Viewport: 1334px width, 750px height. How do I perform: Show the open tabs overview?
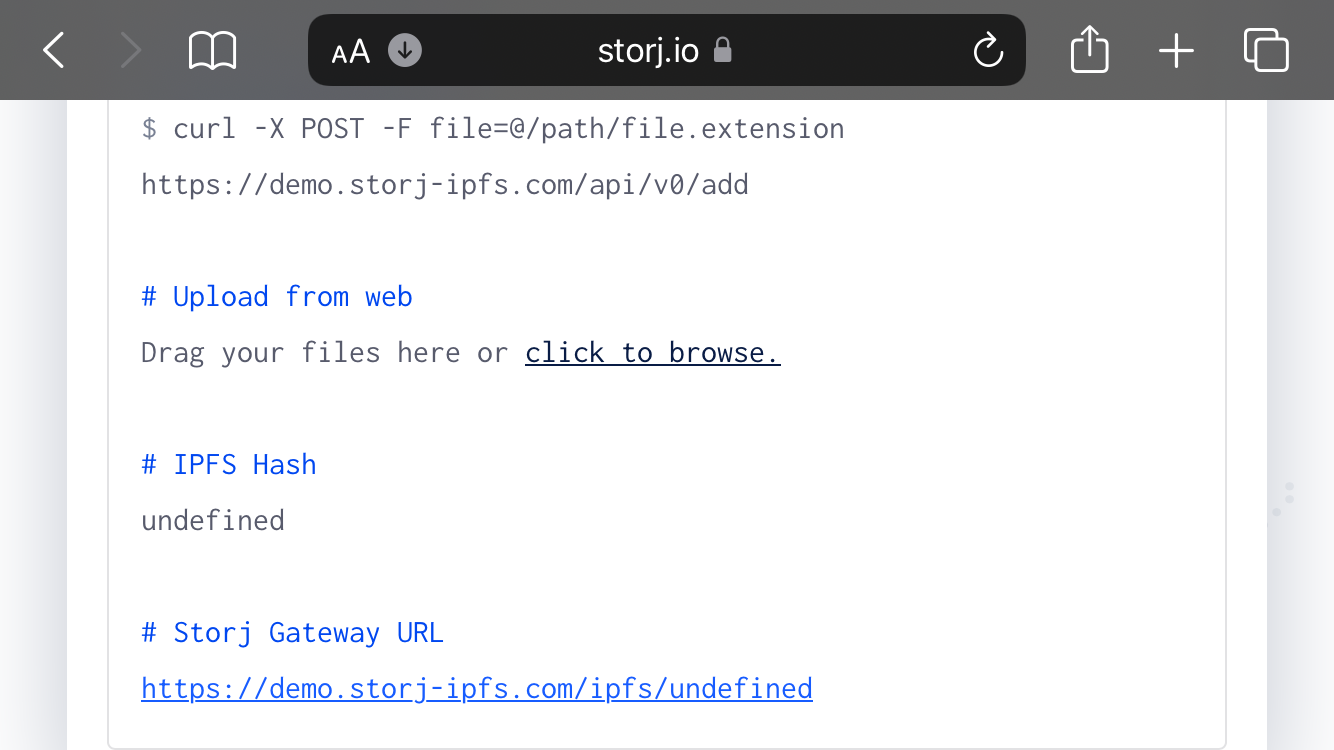1265,50
